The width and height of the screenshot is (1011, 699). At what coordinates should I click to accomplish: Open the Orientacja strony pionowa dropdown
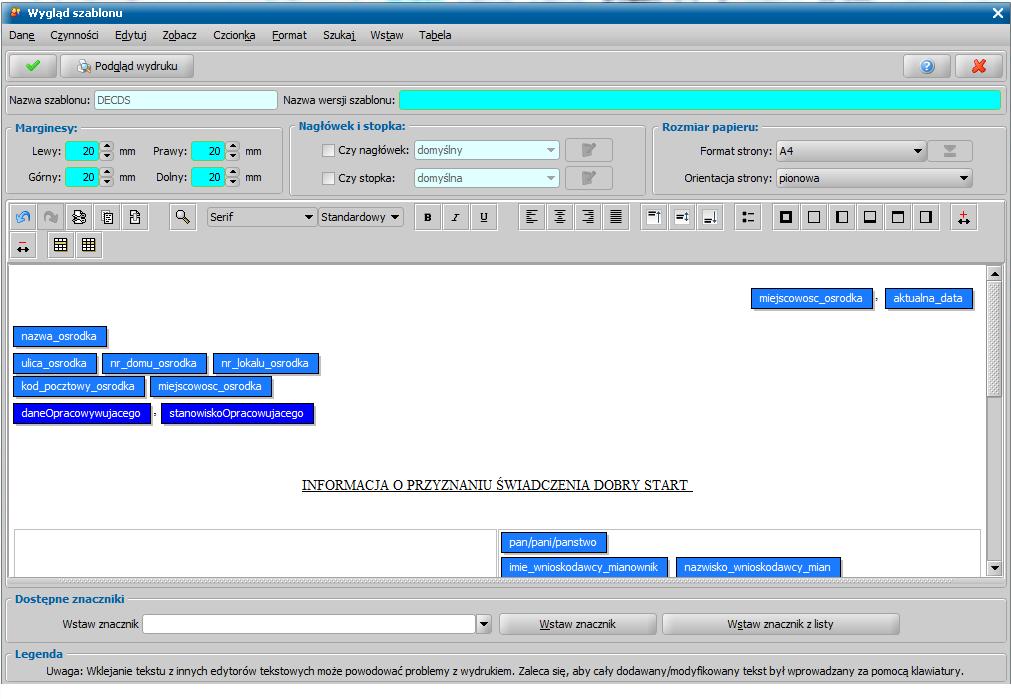click(x=874, y=178)
